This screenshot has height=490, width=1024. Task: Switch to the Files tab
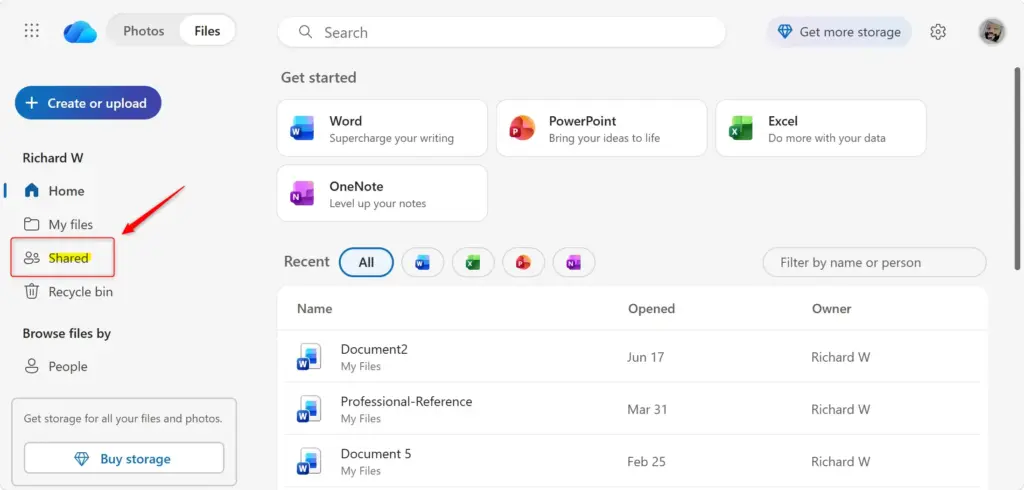click(207, 31)
